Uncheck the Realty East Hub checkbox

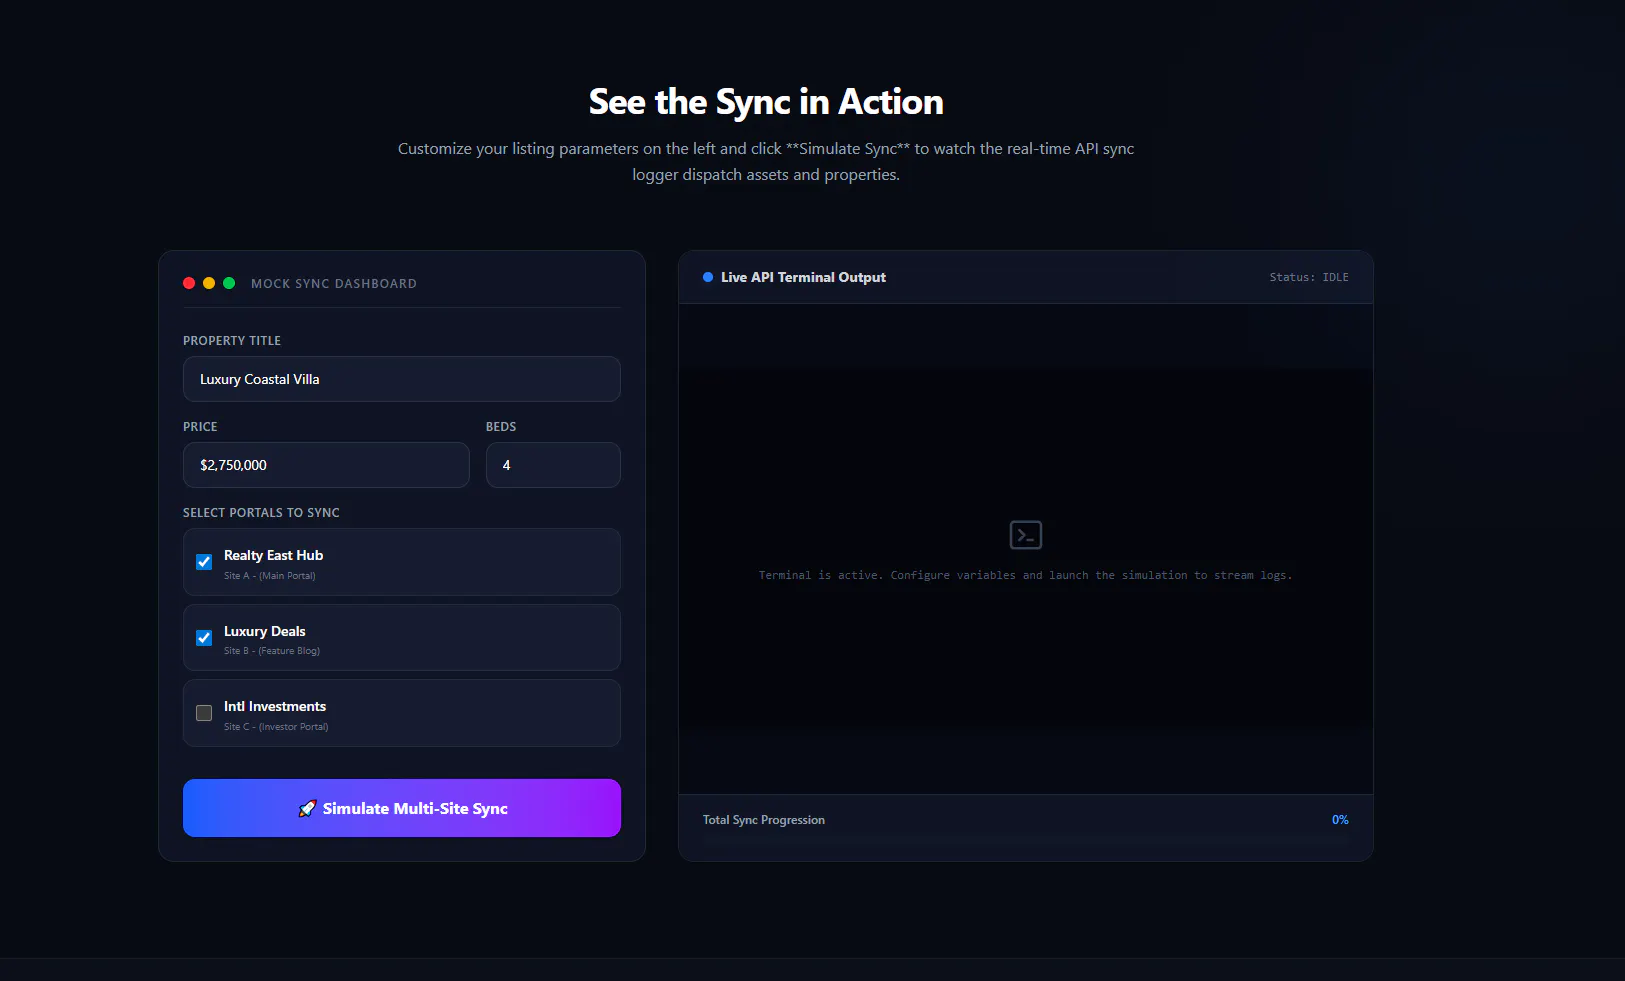(x=204, y=562)
